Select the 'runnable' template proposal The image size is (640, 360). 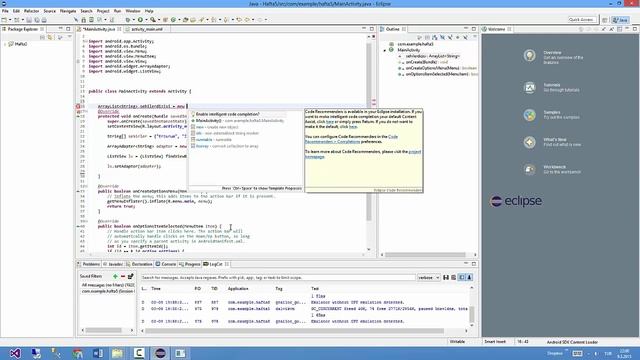coord(211,140)
